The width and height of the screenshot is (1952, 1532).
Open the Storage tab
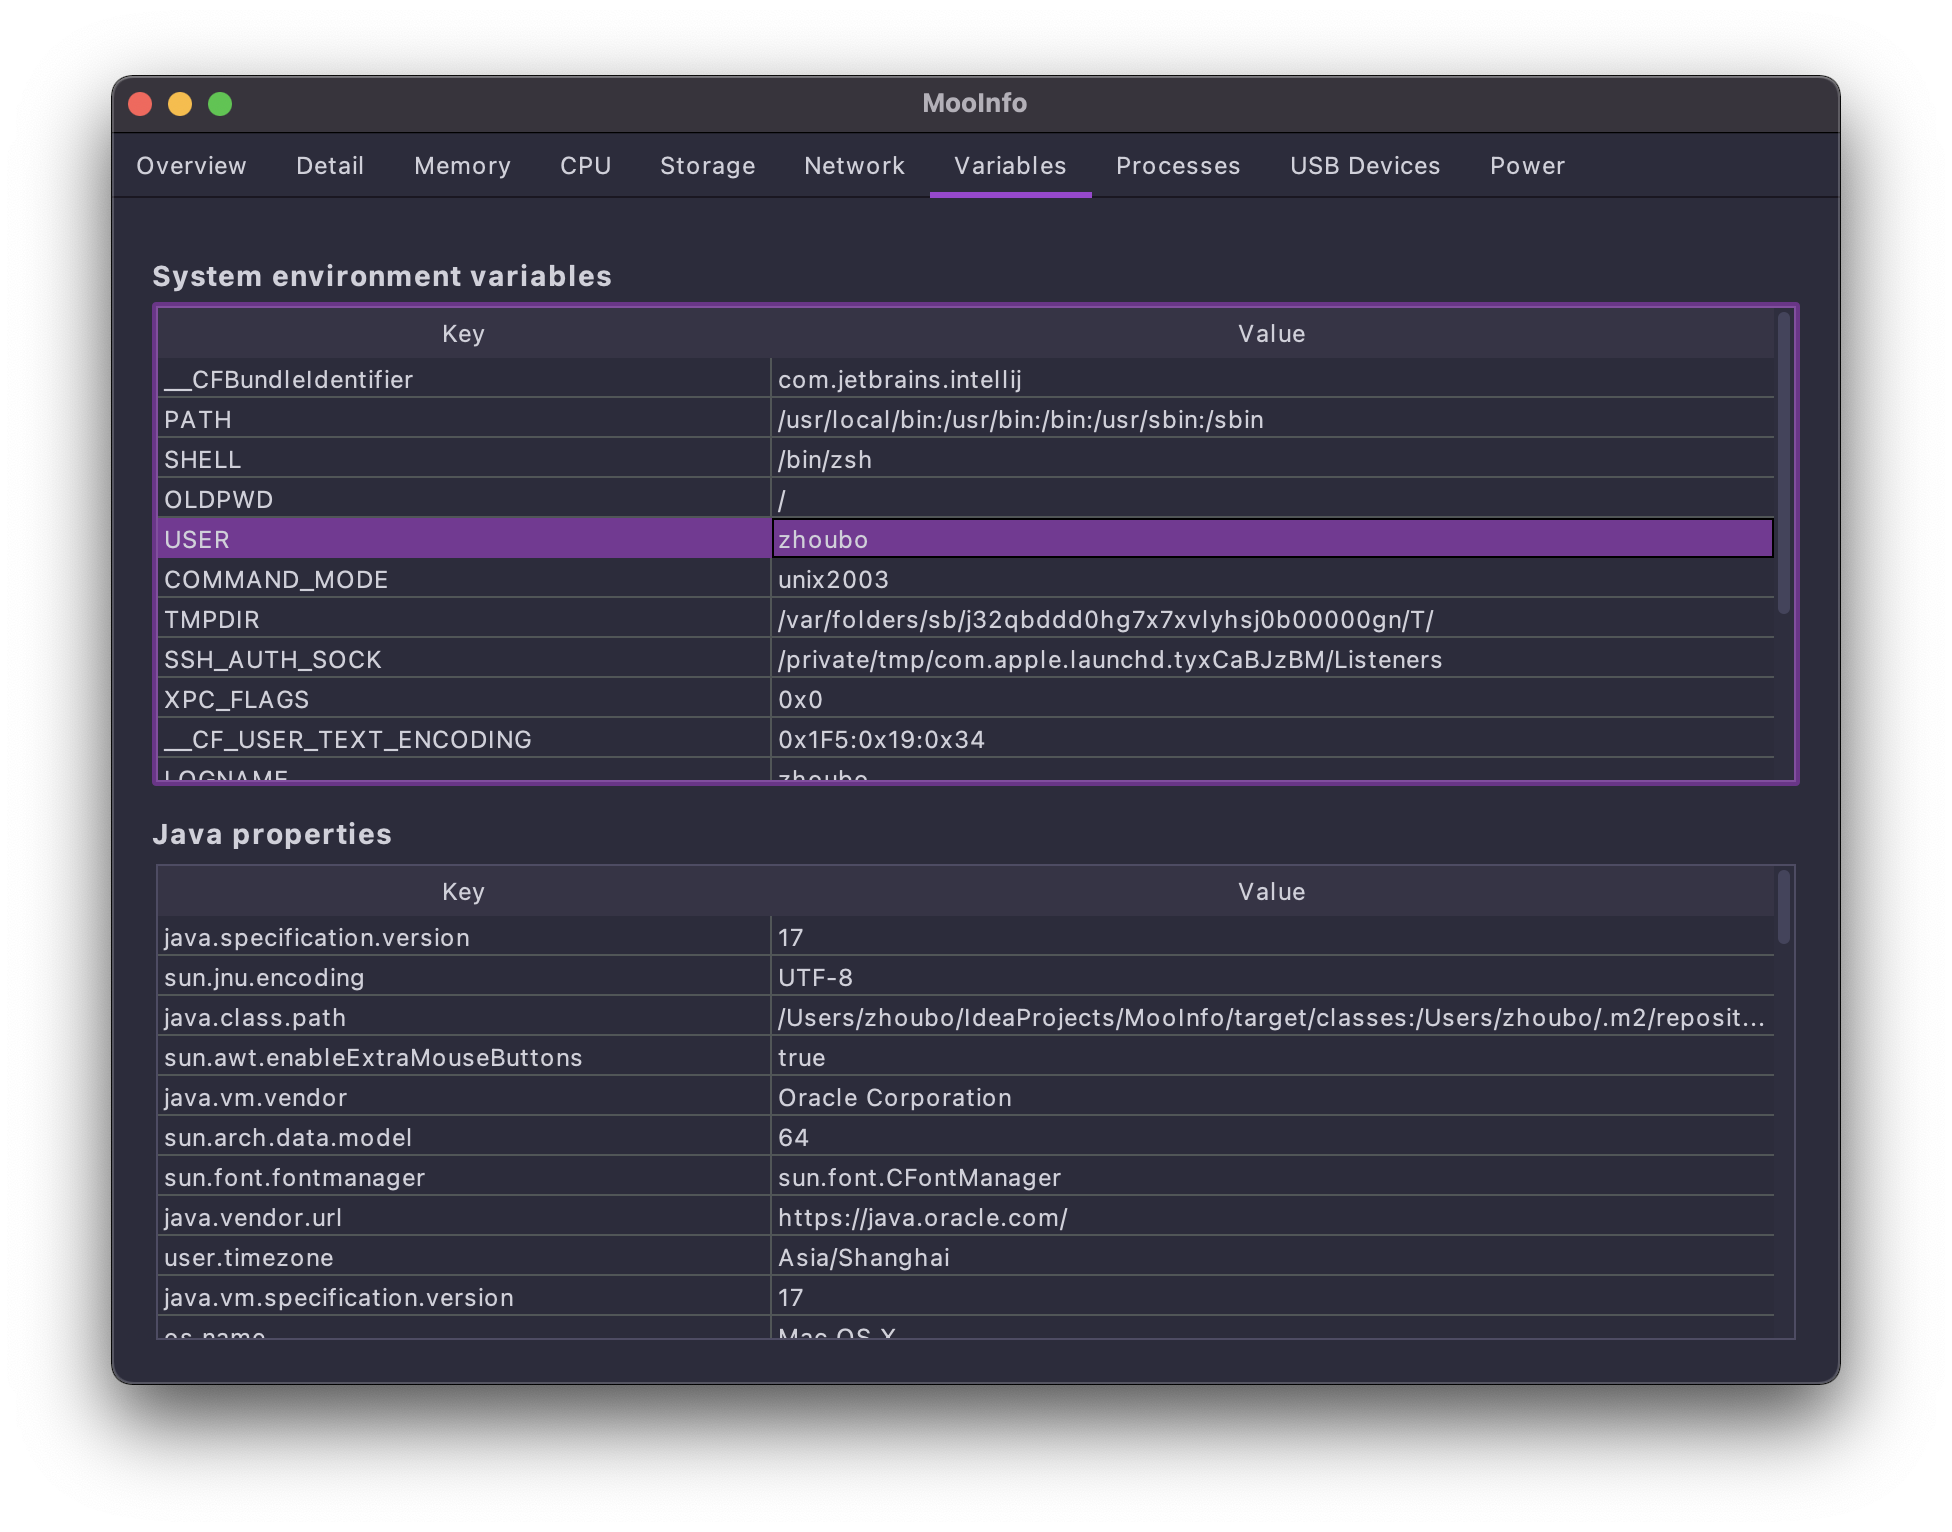707,166
